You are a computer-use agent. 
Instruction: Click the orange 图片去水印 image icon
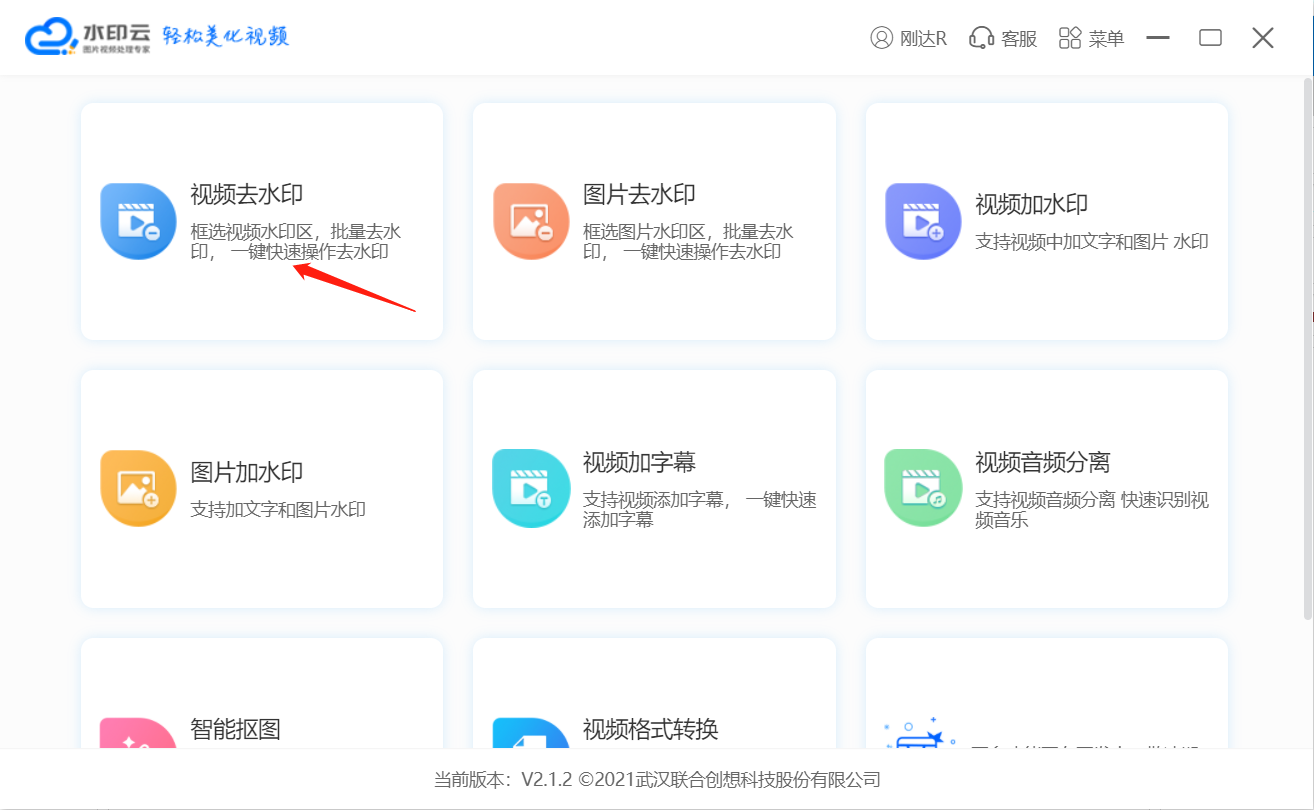tap(531, 221)
